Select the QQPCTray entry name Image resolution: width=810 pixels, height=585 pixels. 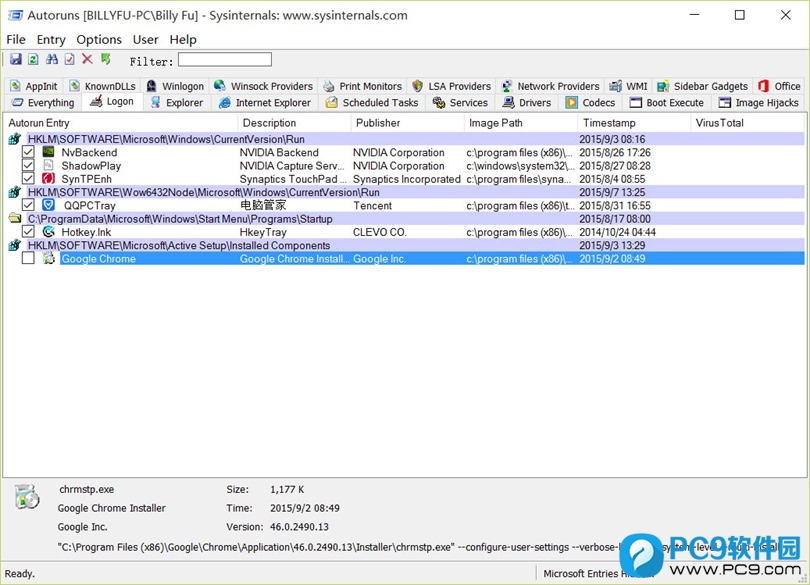89,206
